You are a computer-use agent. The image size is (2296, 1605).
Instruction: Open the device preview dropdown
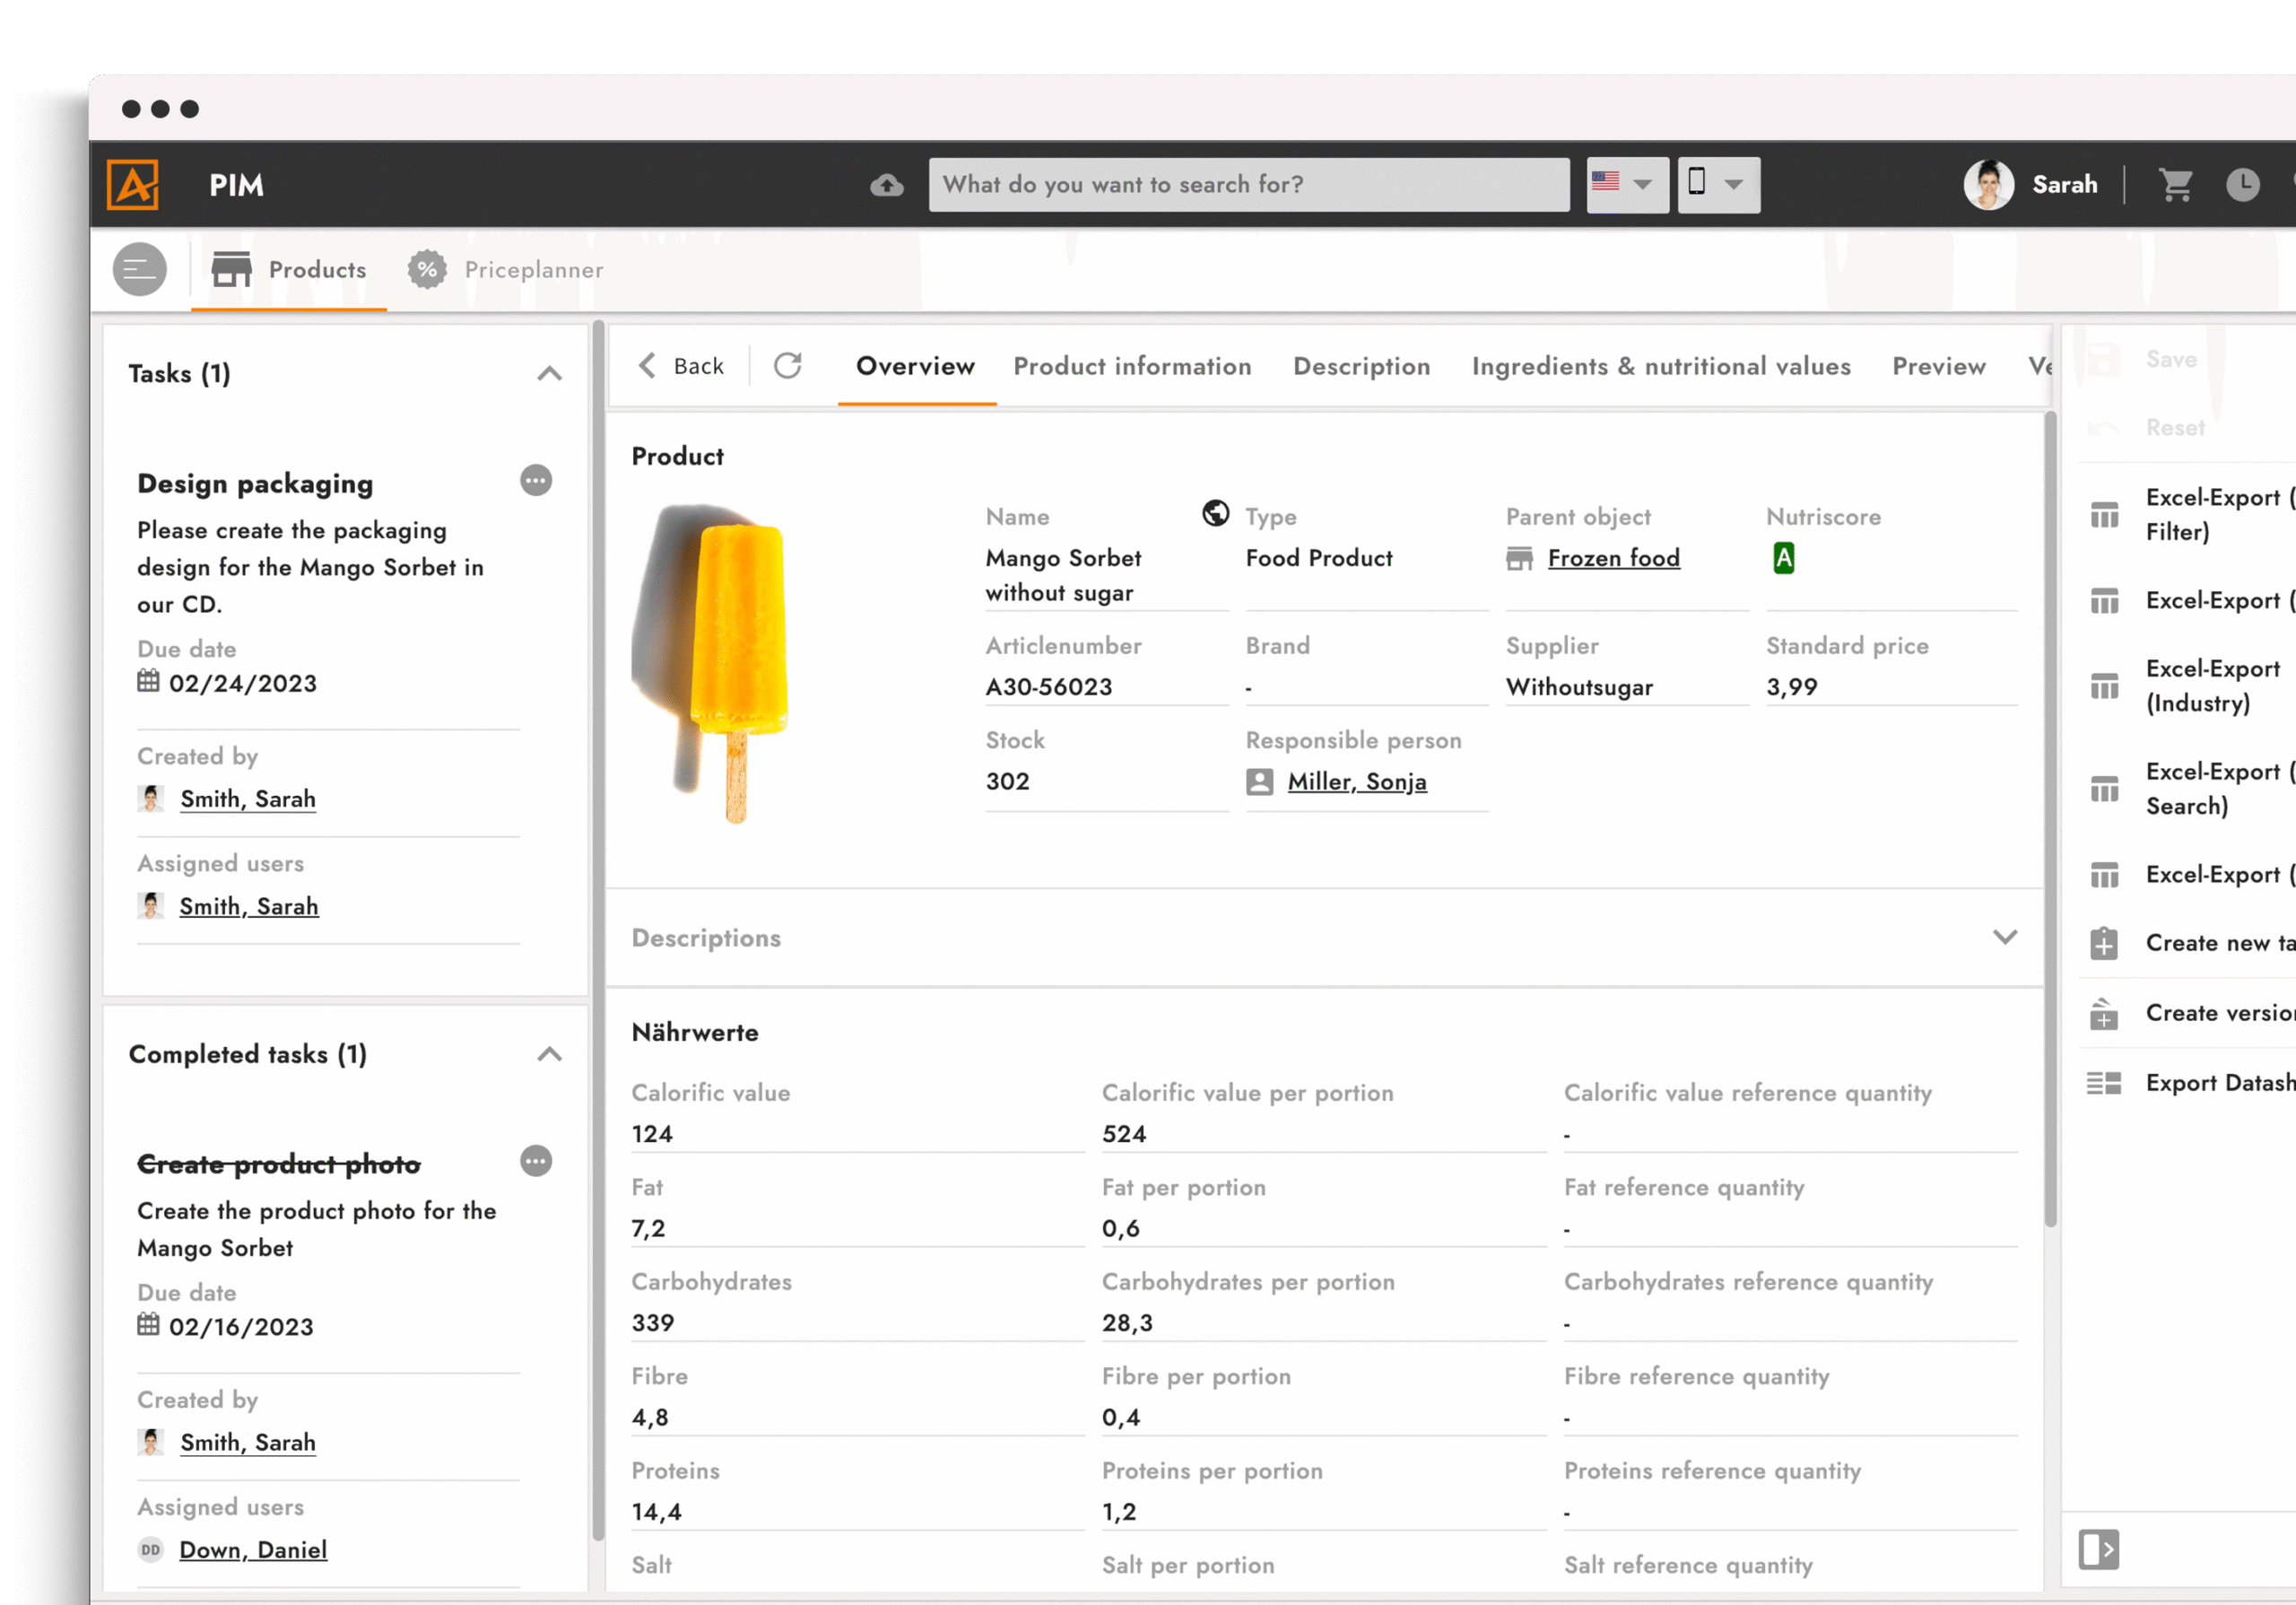pyautogui.click(x=1718, y=185)
